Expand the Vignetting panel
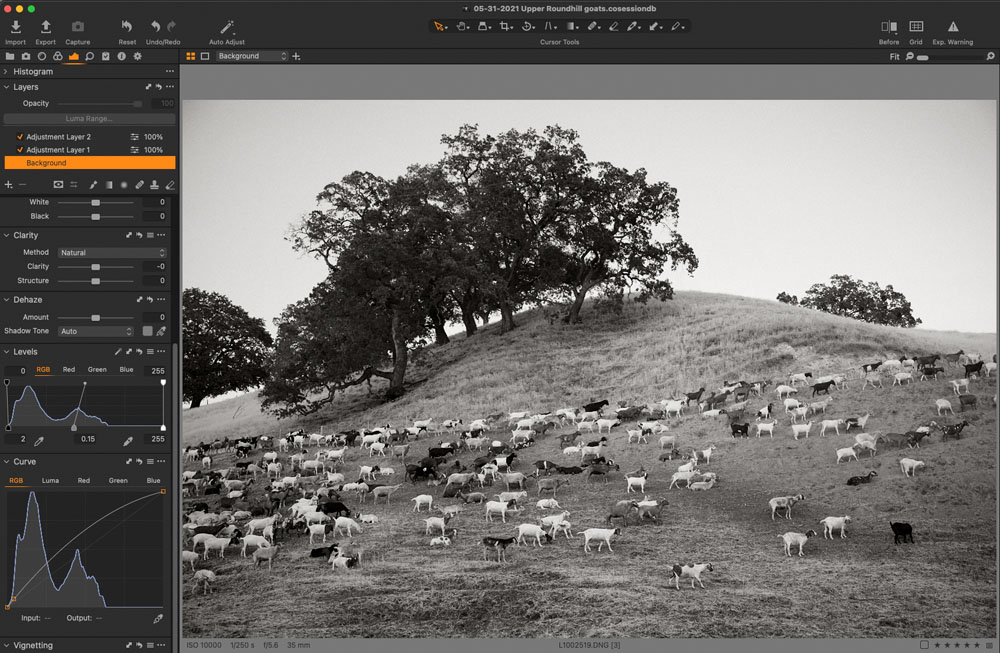Screen dimensions: 1000x653 click(x=6, y=645)
